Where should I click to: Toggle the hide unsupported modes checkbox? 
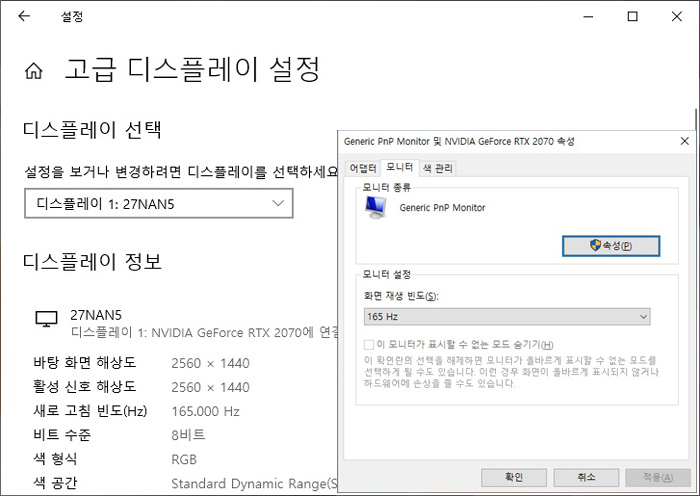click(369, 345)
